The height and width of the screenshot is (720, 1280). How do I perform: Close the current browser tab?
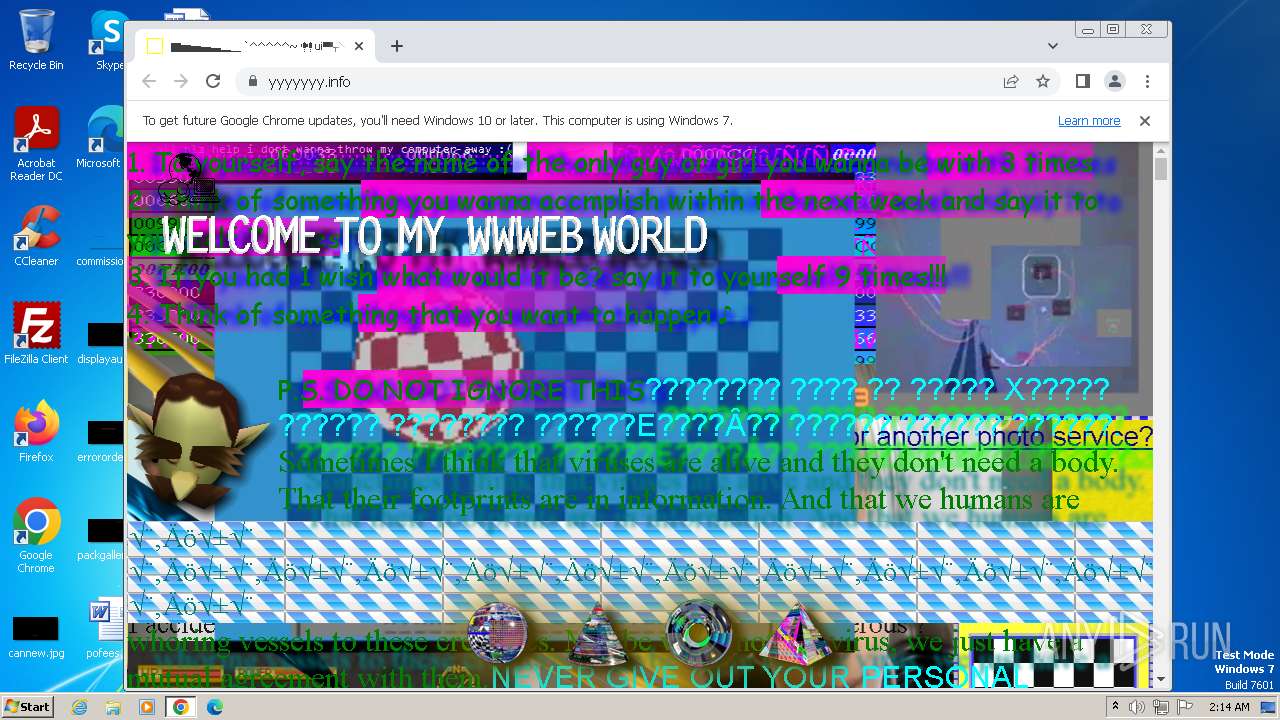tap(359, 46)
